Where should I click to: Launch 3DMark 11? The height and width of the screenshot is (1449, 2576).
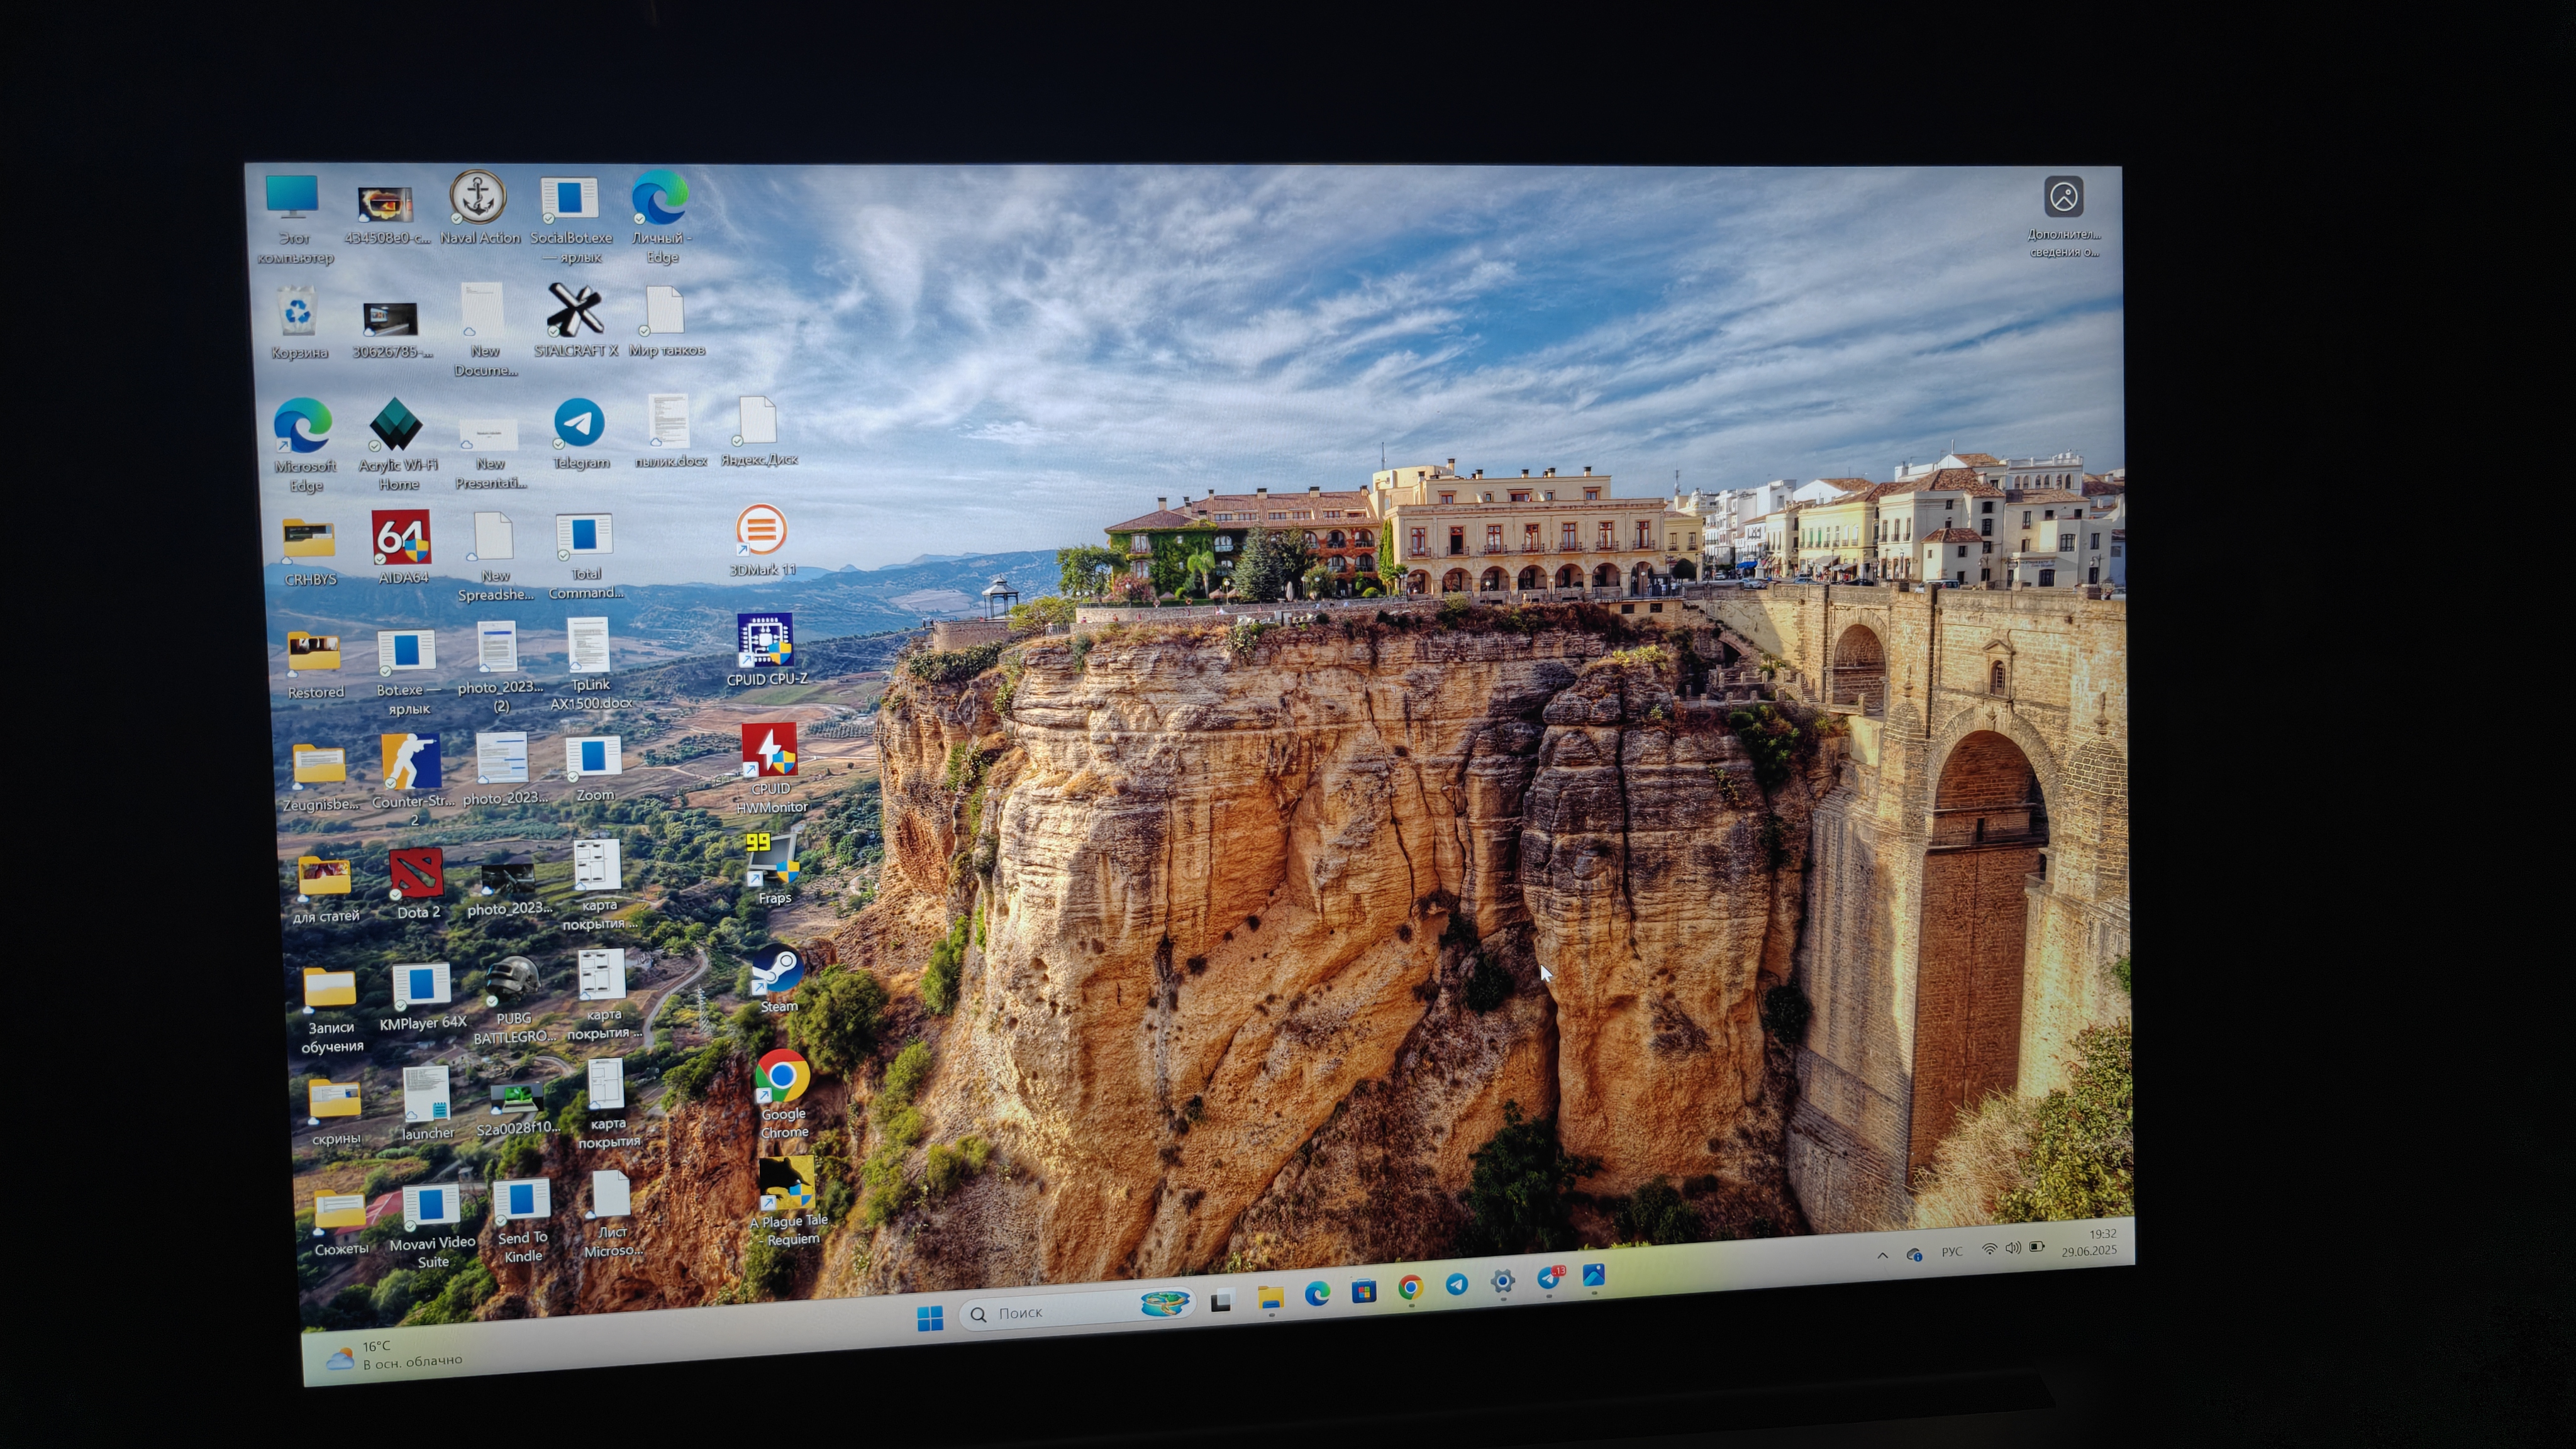tap(762, 541)
